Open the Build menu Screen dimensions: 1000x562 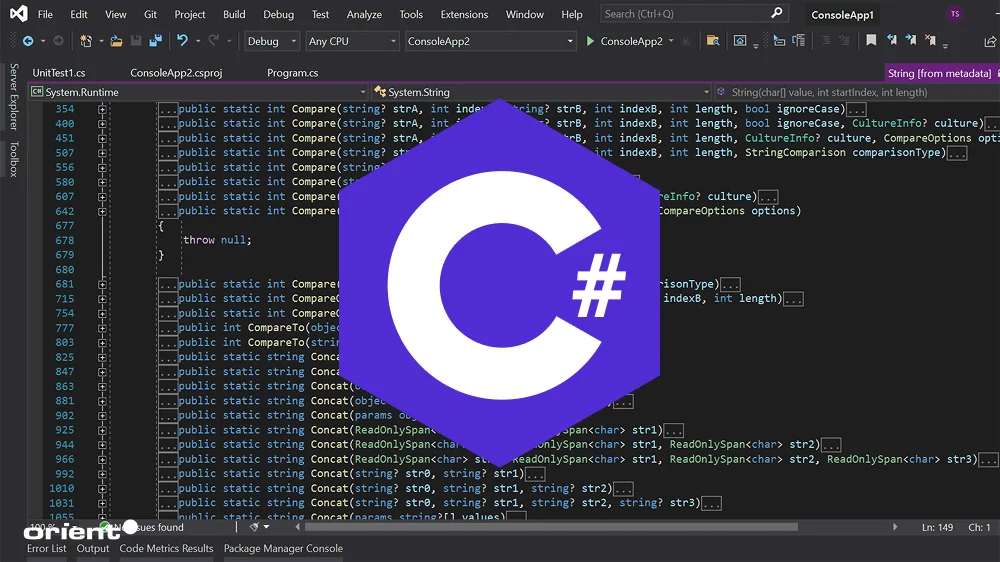[x=234, y=15]
